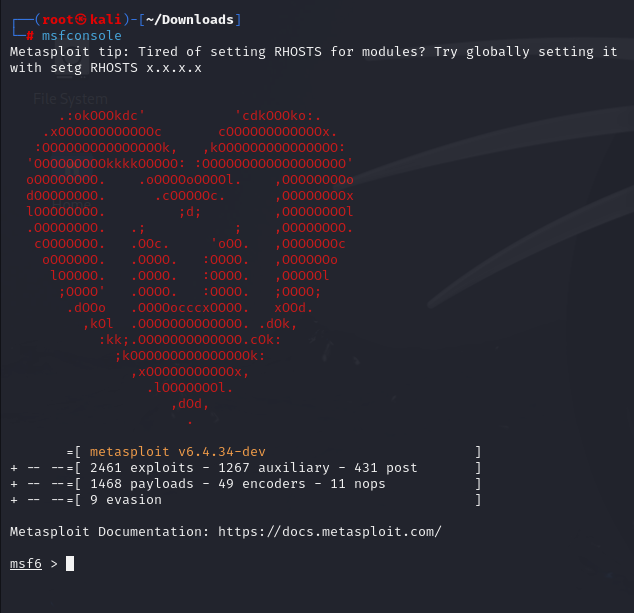The width and height of the screenshot is (634, 613).
Task: Click the '1267 auxiliary' count text
Action: [x=274, y=467]
